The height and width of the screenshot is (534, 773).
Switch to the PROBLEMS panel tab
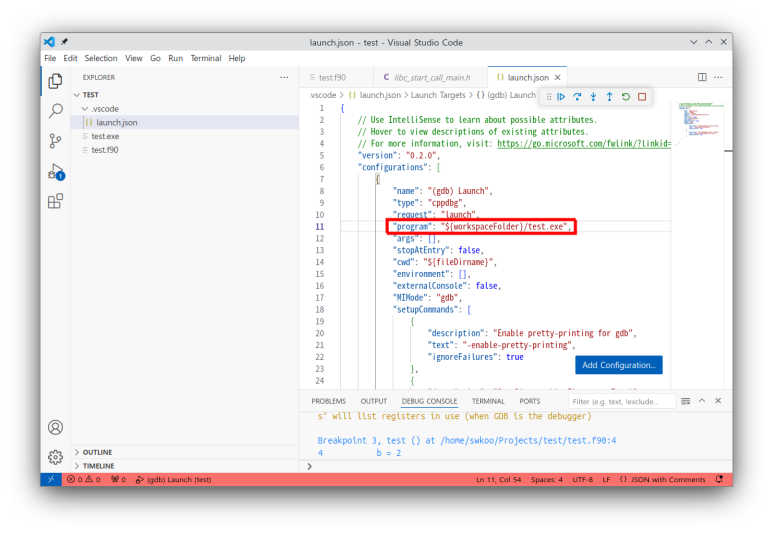click(x=328, y=401)
